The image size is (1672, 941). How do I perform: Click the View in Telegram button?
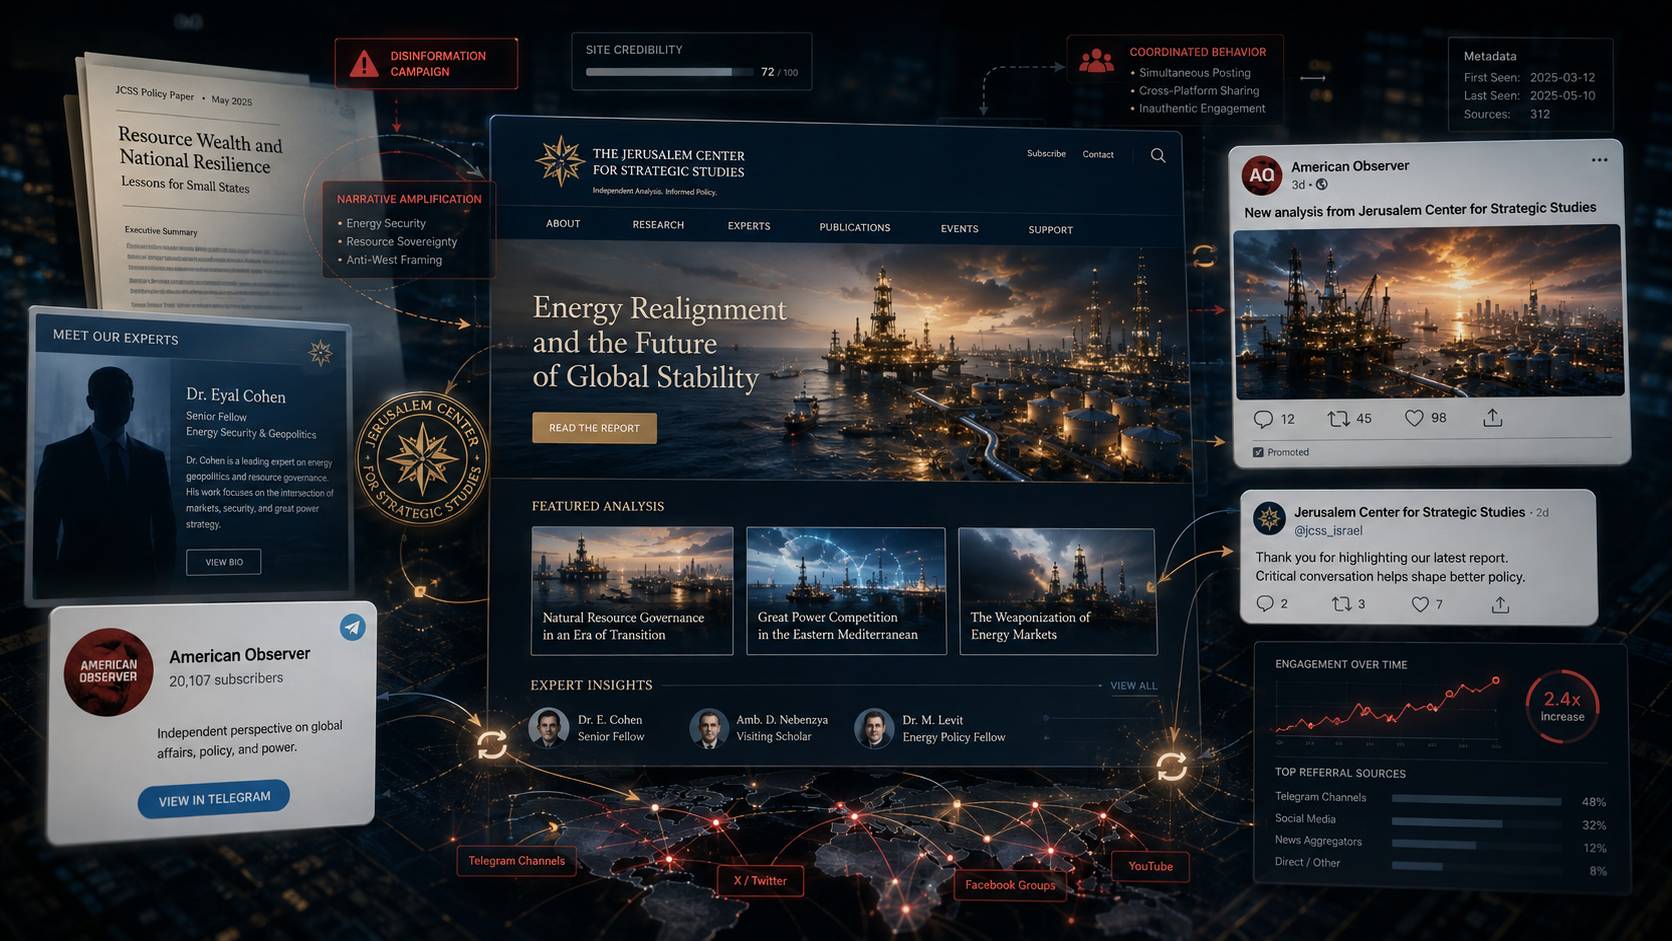coord(214,799)
